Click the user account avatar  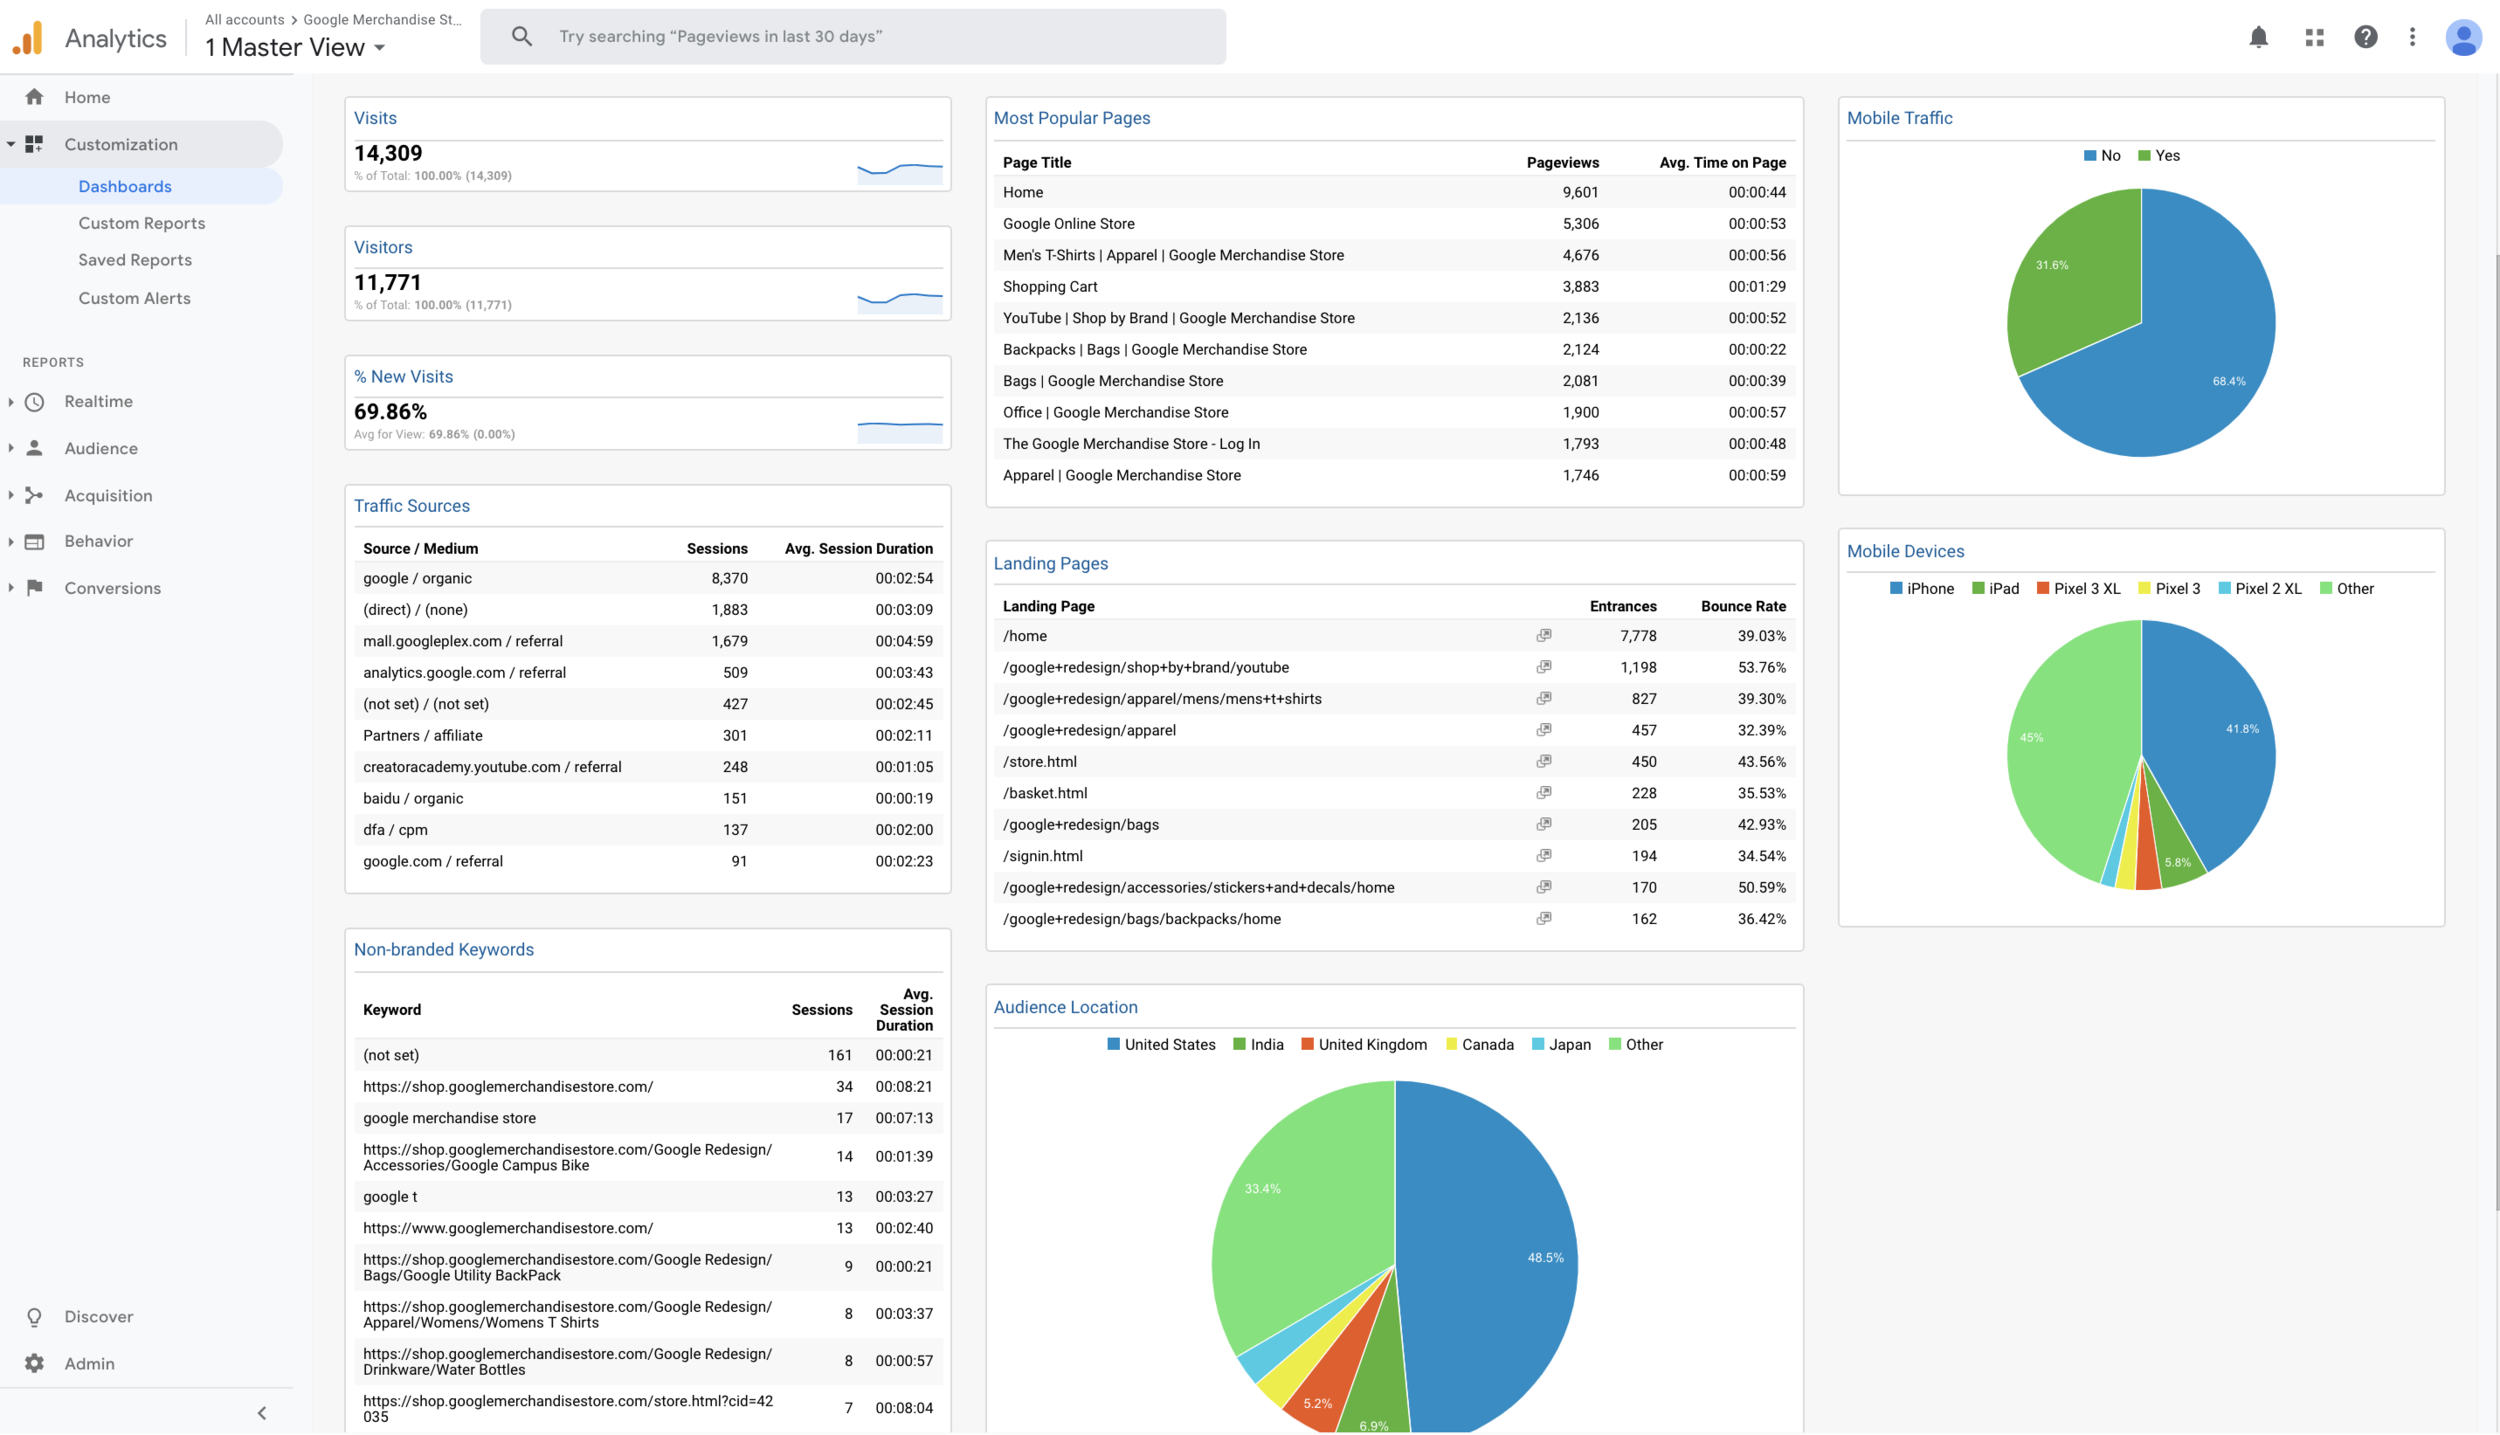[x=2463, y=37]
